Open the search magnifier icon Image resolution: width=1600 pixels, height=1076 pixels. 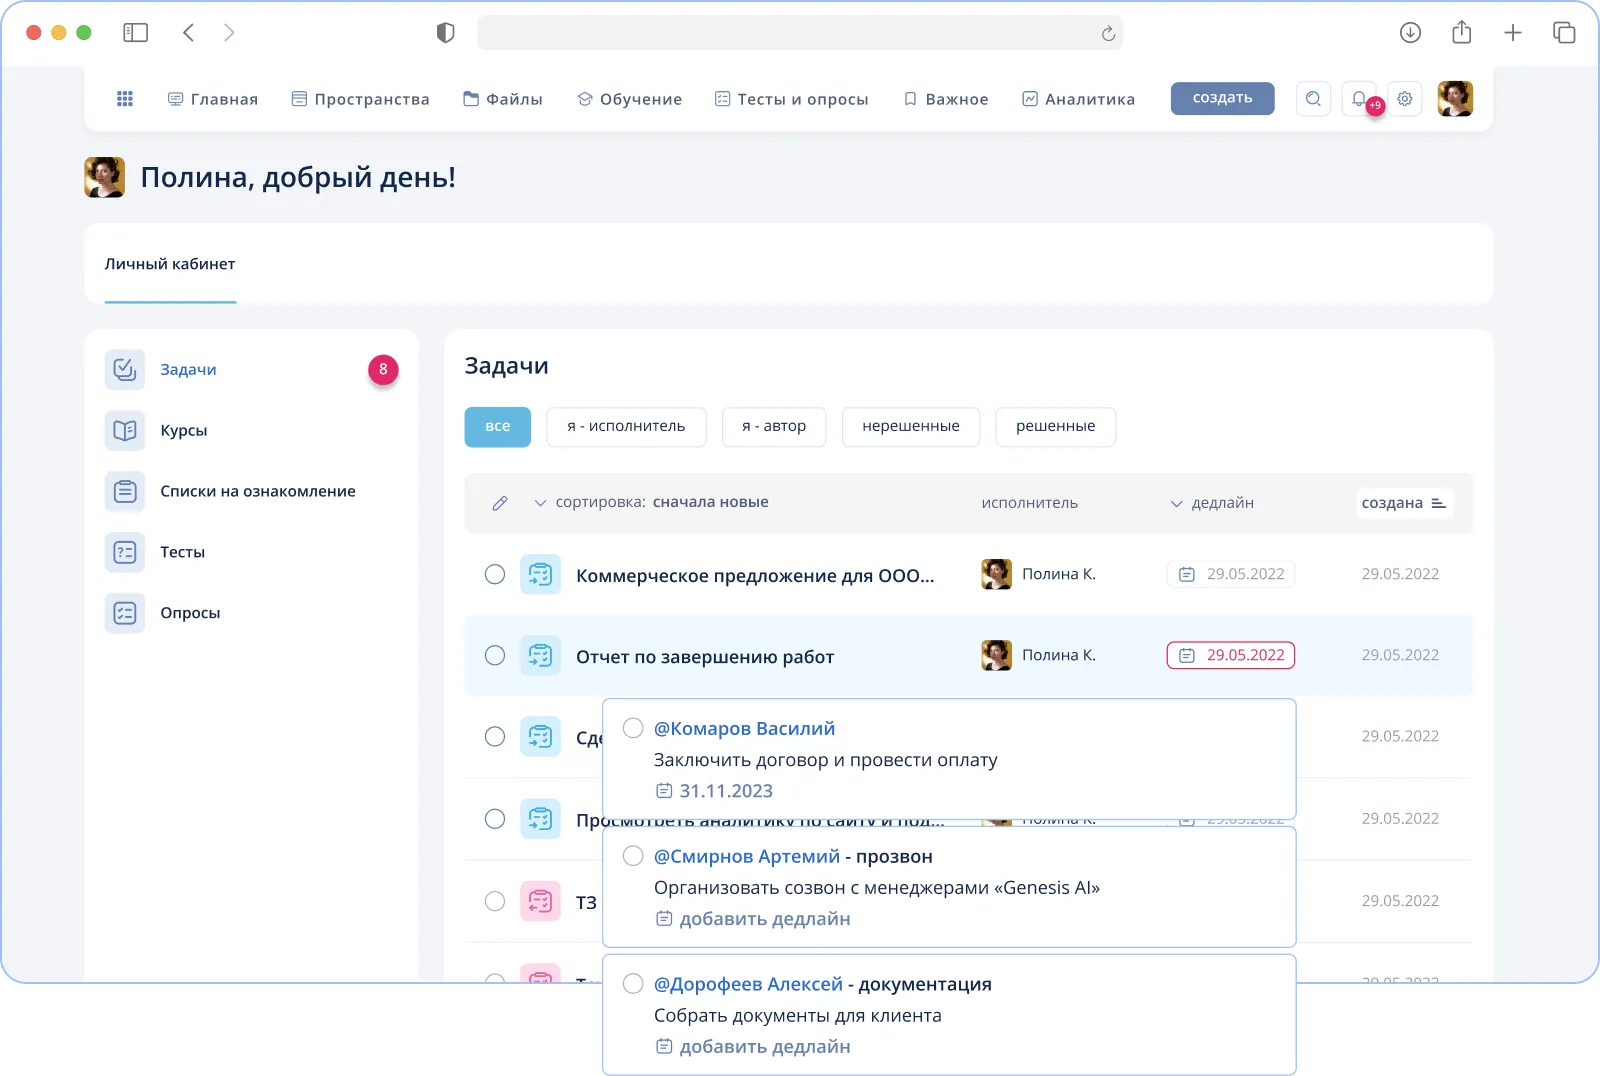tap(1313, 99)
